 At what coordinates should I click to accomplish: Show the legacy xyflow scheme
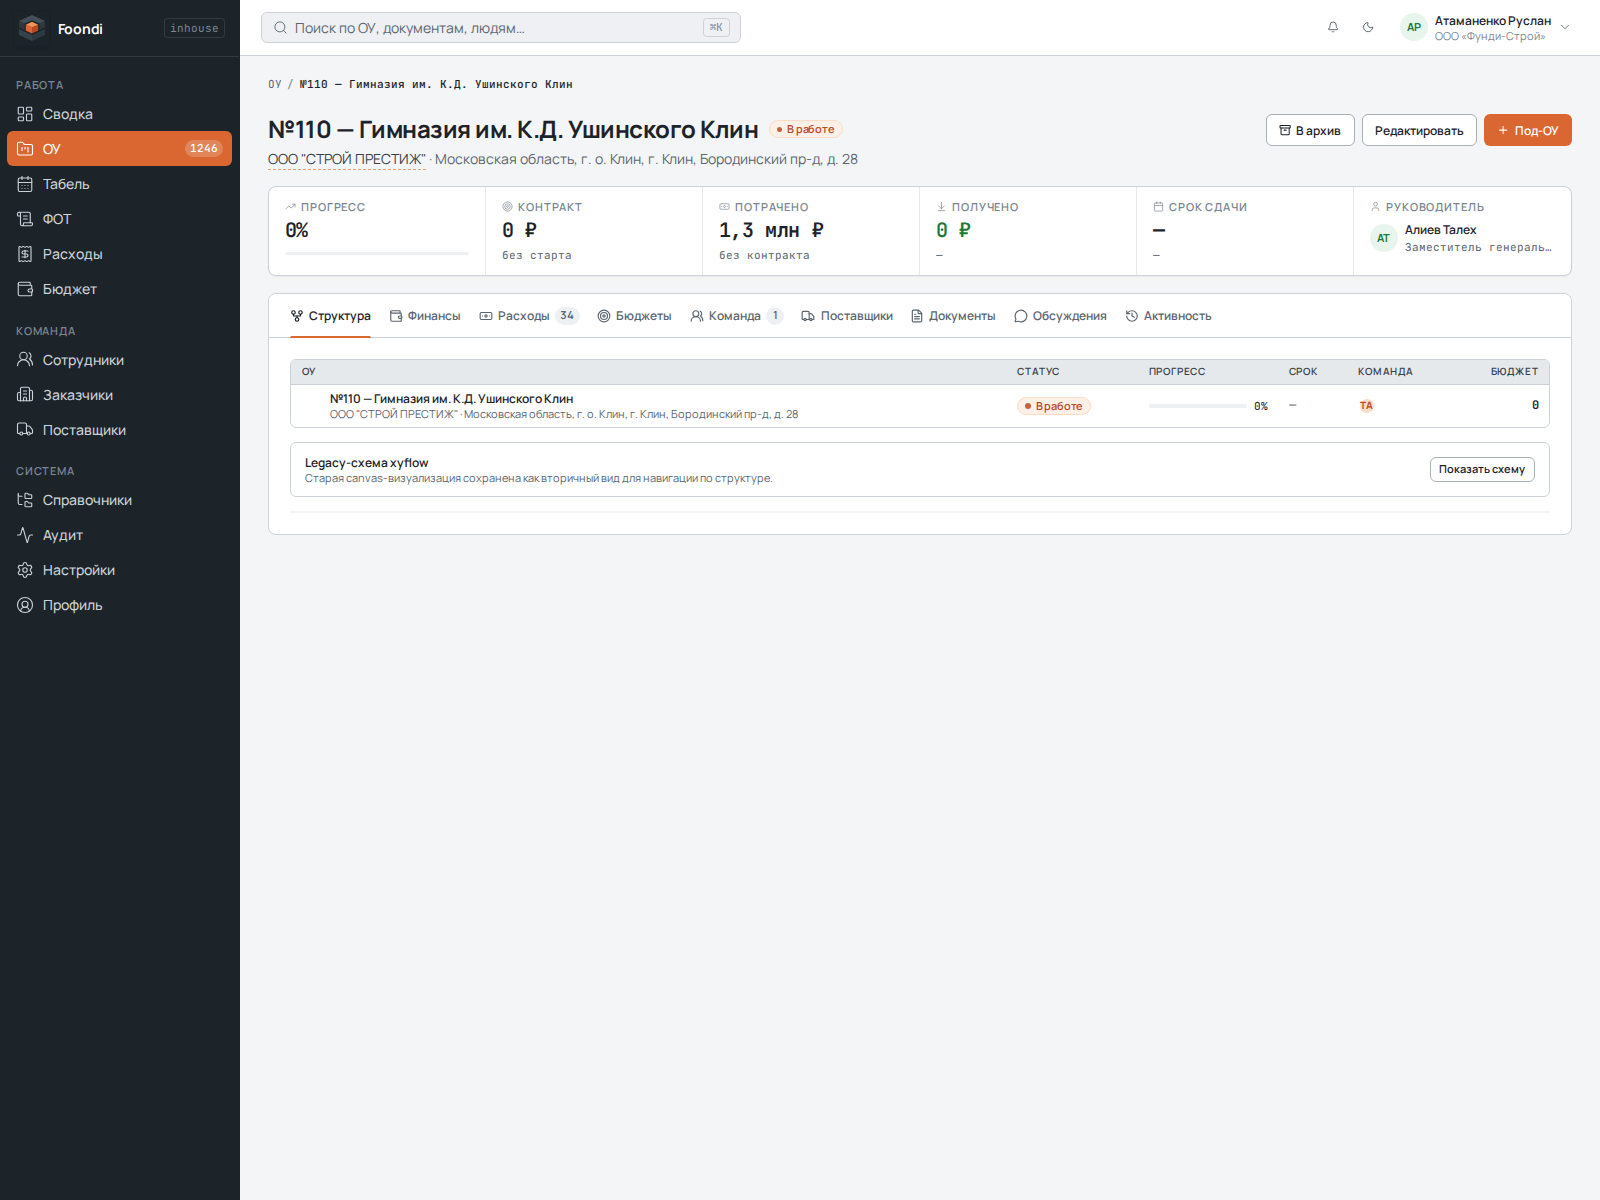[x=1482, y=469]
